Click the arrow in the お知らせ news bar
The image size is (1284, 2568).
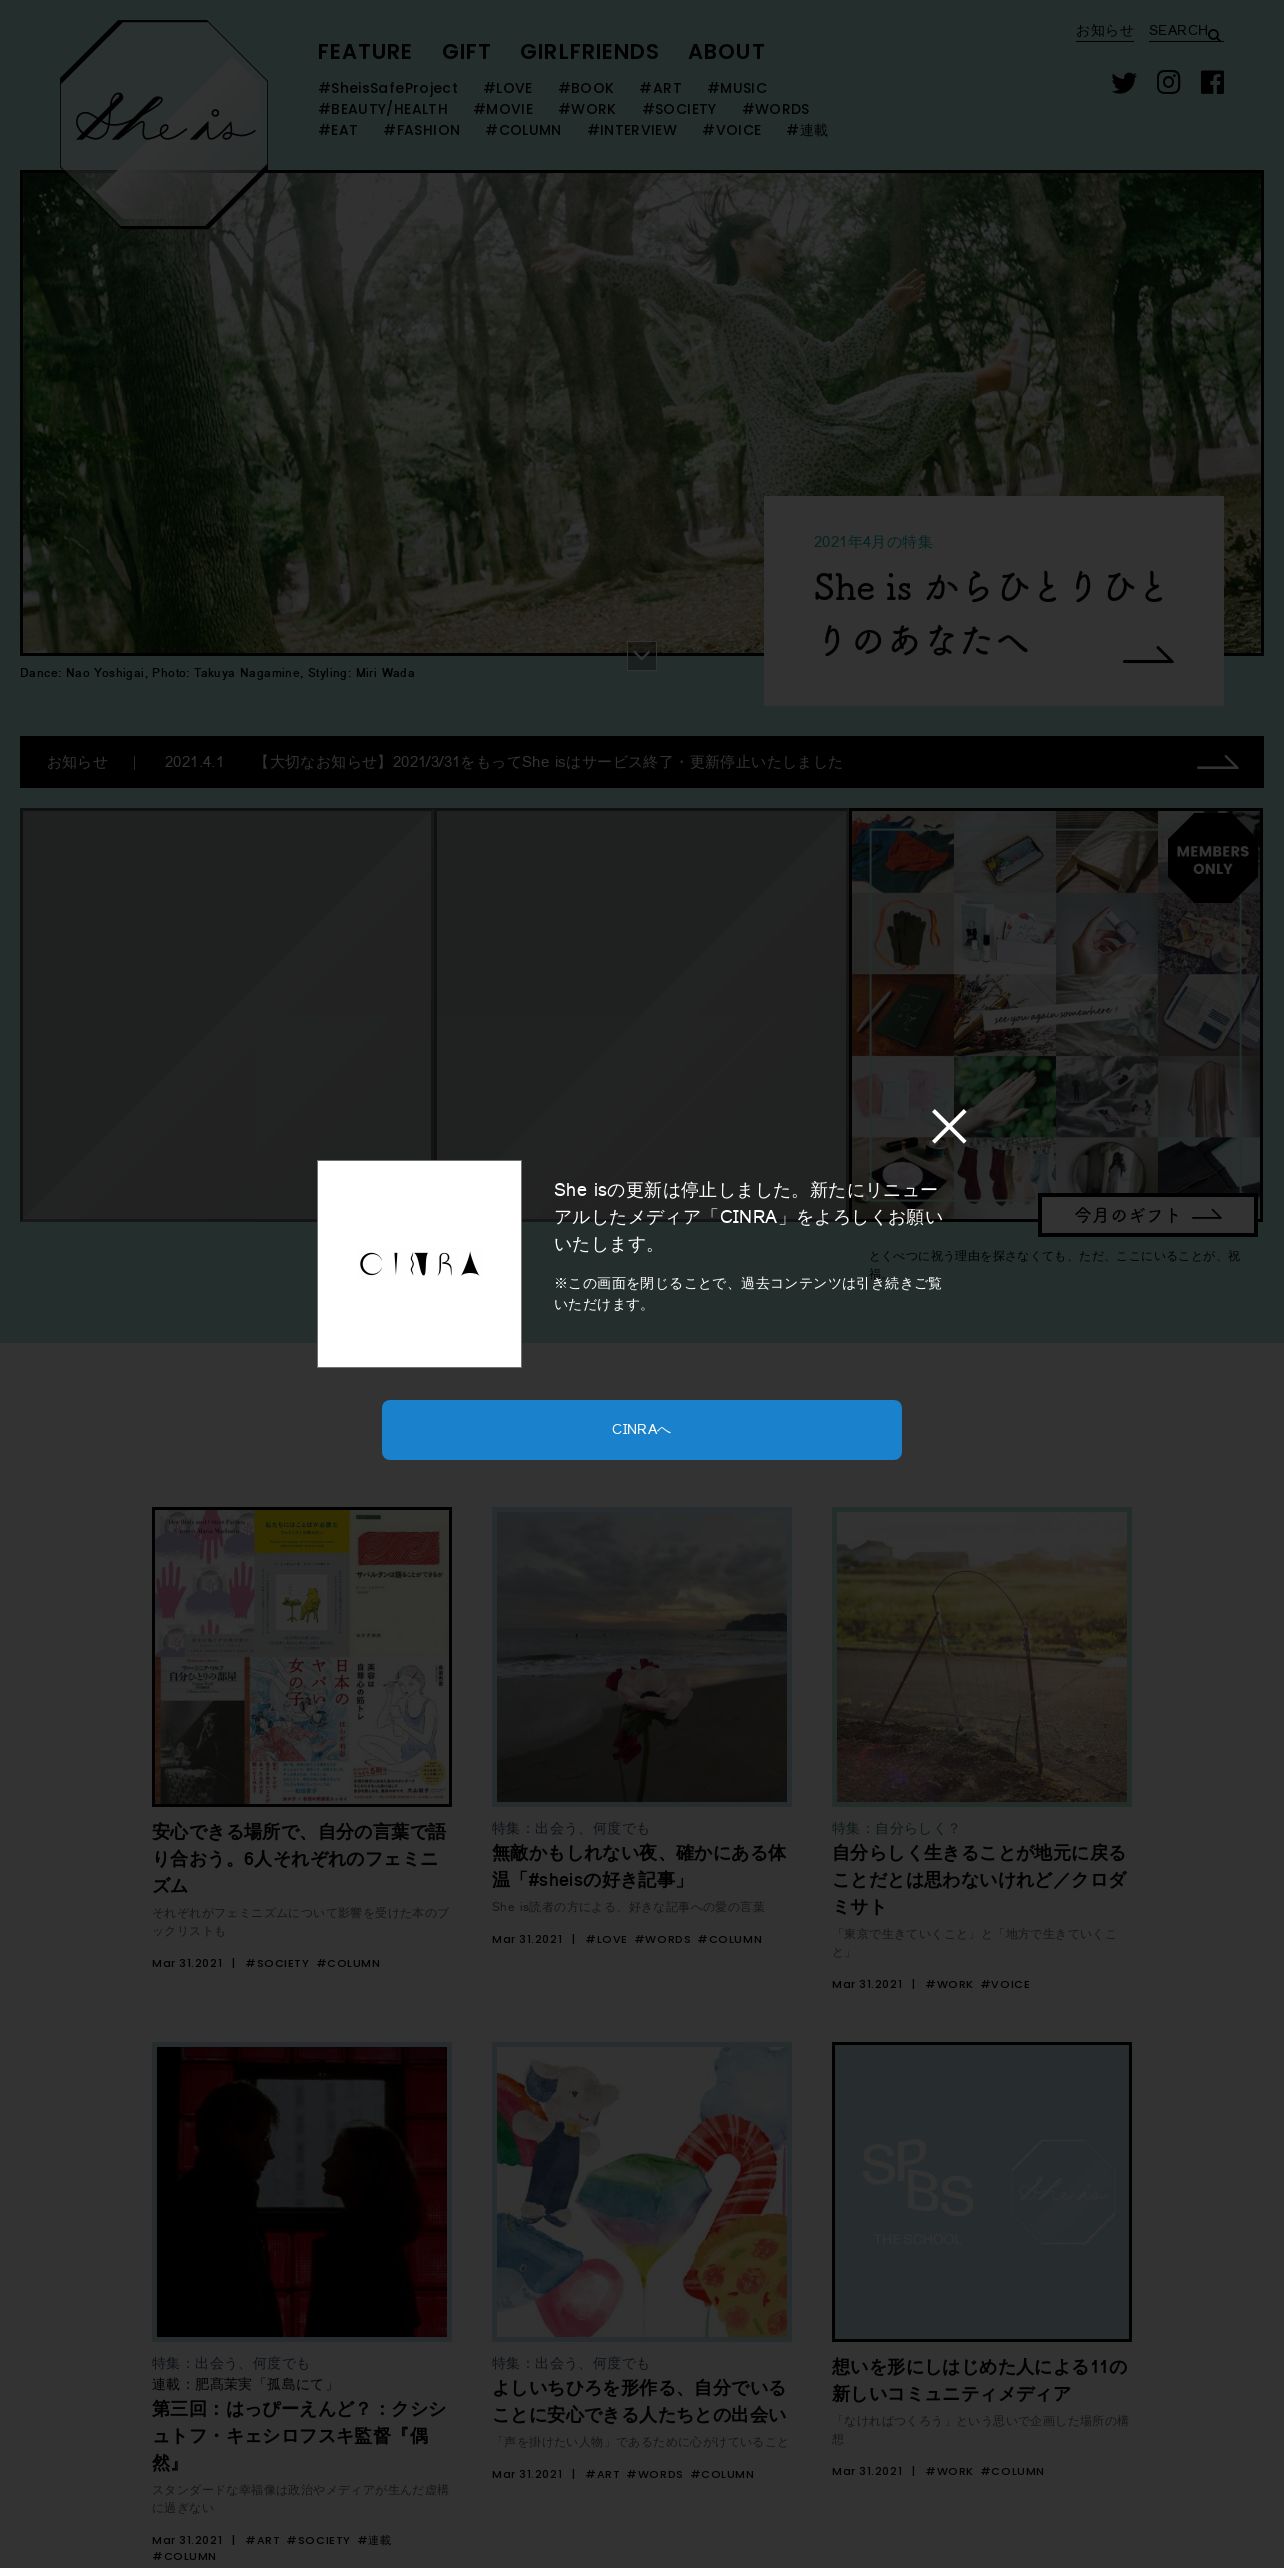[x=1218, y=763]
